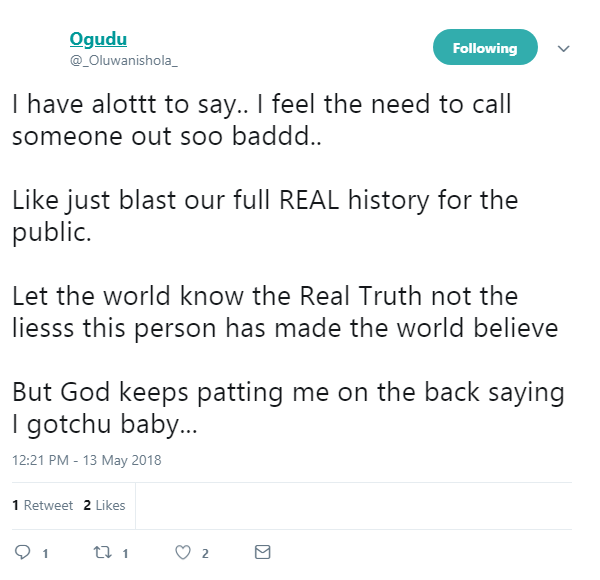This screenshot has width=600, height=580.
Task: Click the 'Like just blast our full' paragraph
Action: click(265, 215)
